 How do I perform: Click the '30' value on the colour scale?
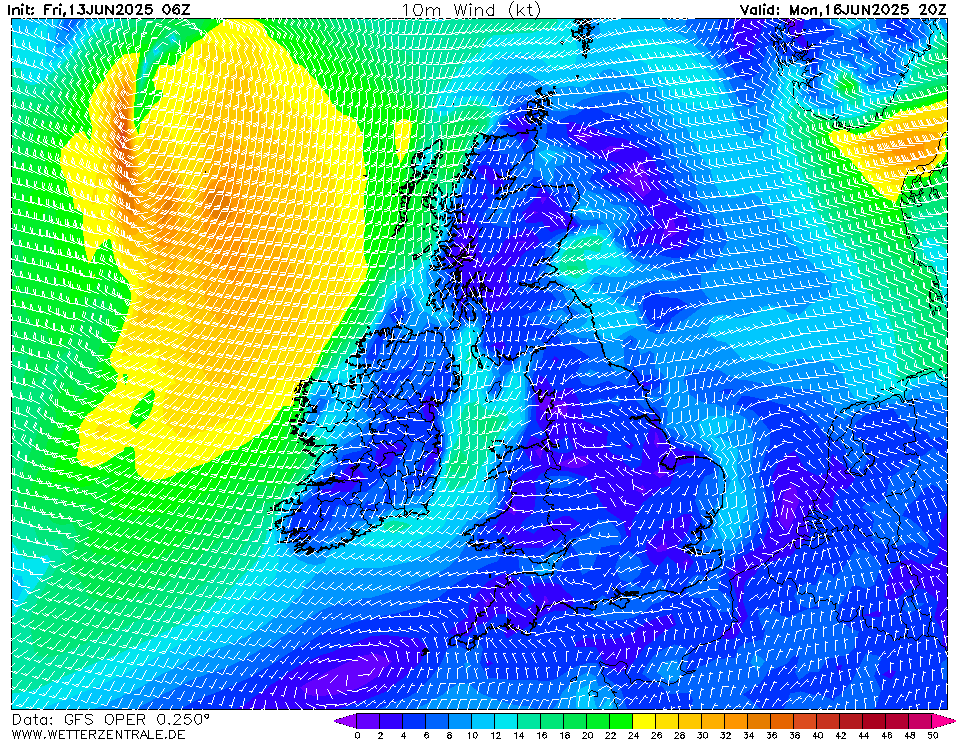click(x=702, y=735)
